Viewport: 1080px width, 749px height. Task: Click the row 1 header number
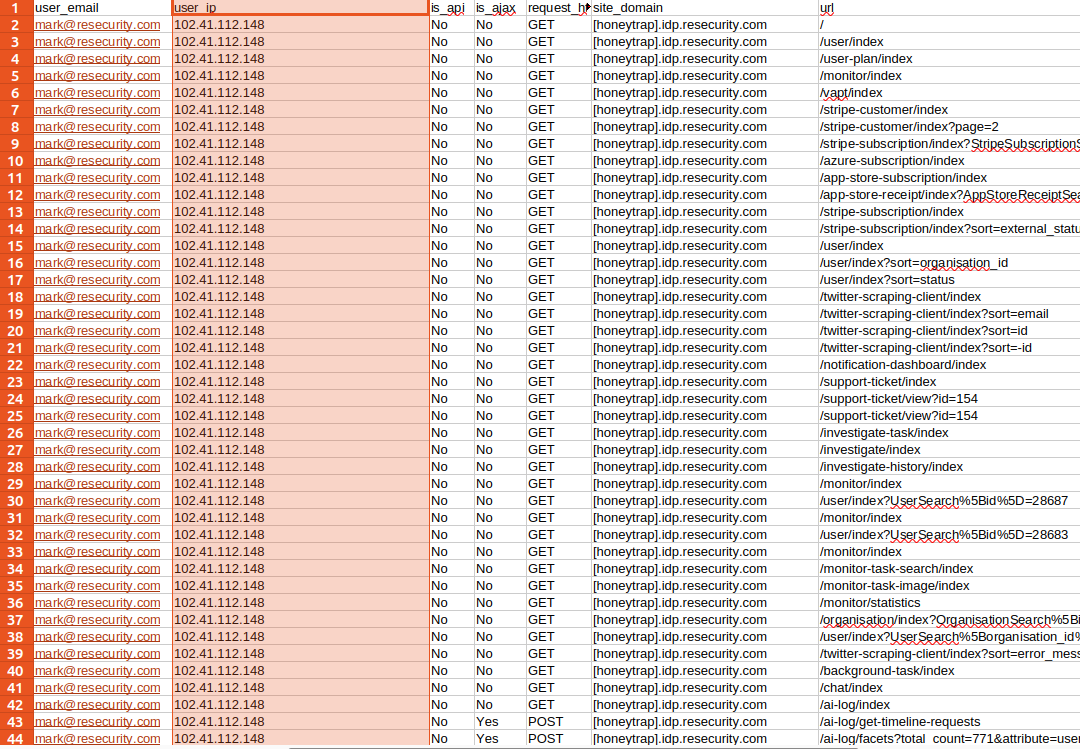[x=15, y=8]
